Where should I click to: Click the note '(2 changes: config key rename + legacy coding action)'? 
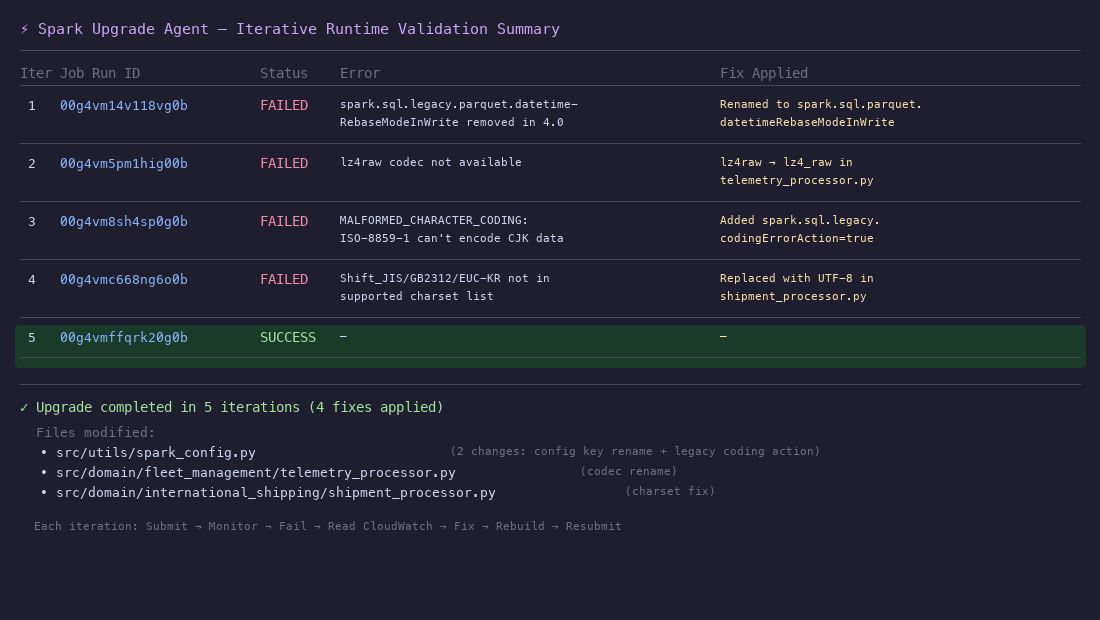tap(635, 452)
